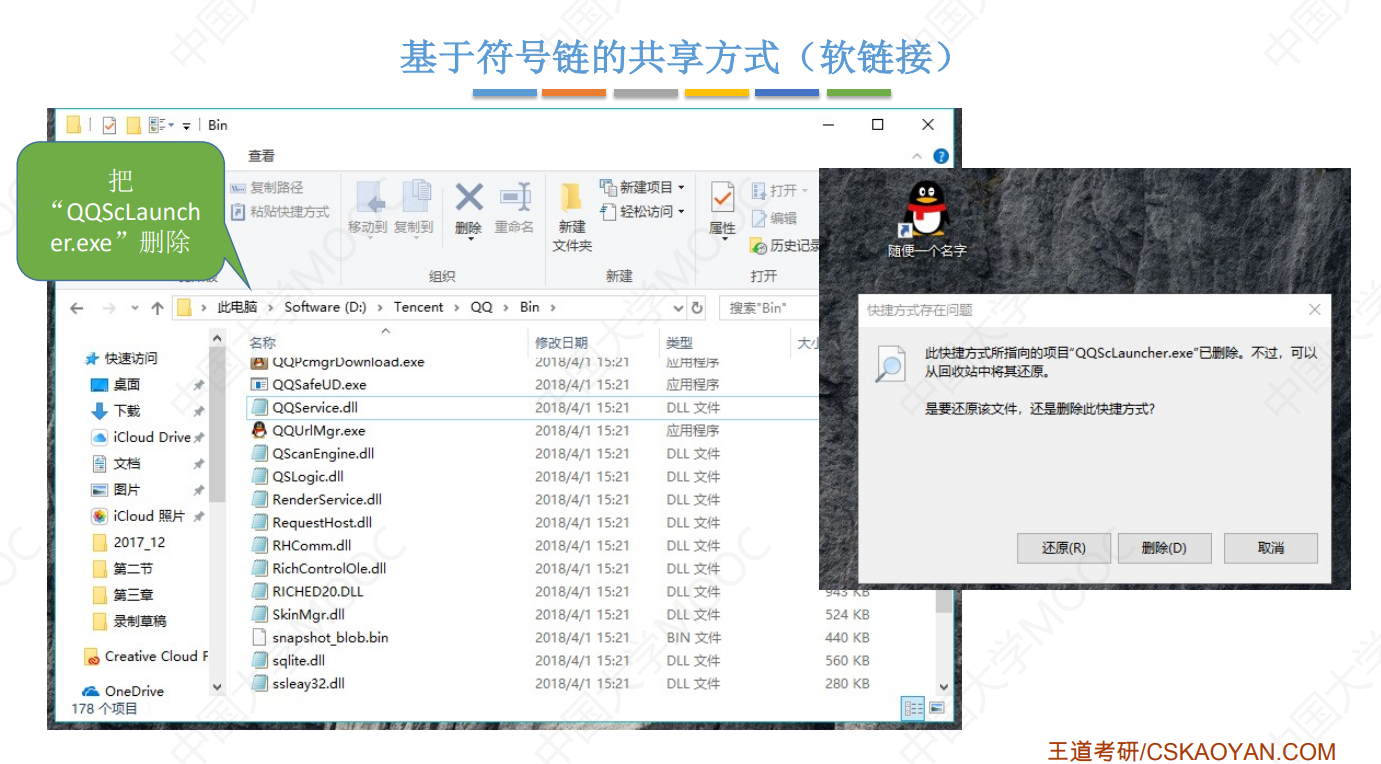The height and width of the screenshot is (764, 1381).
Task: Switch to details view icon in status bar
Action: [x=913, y=708]
